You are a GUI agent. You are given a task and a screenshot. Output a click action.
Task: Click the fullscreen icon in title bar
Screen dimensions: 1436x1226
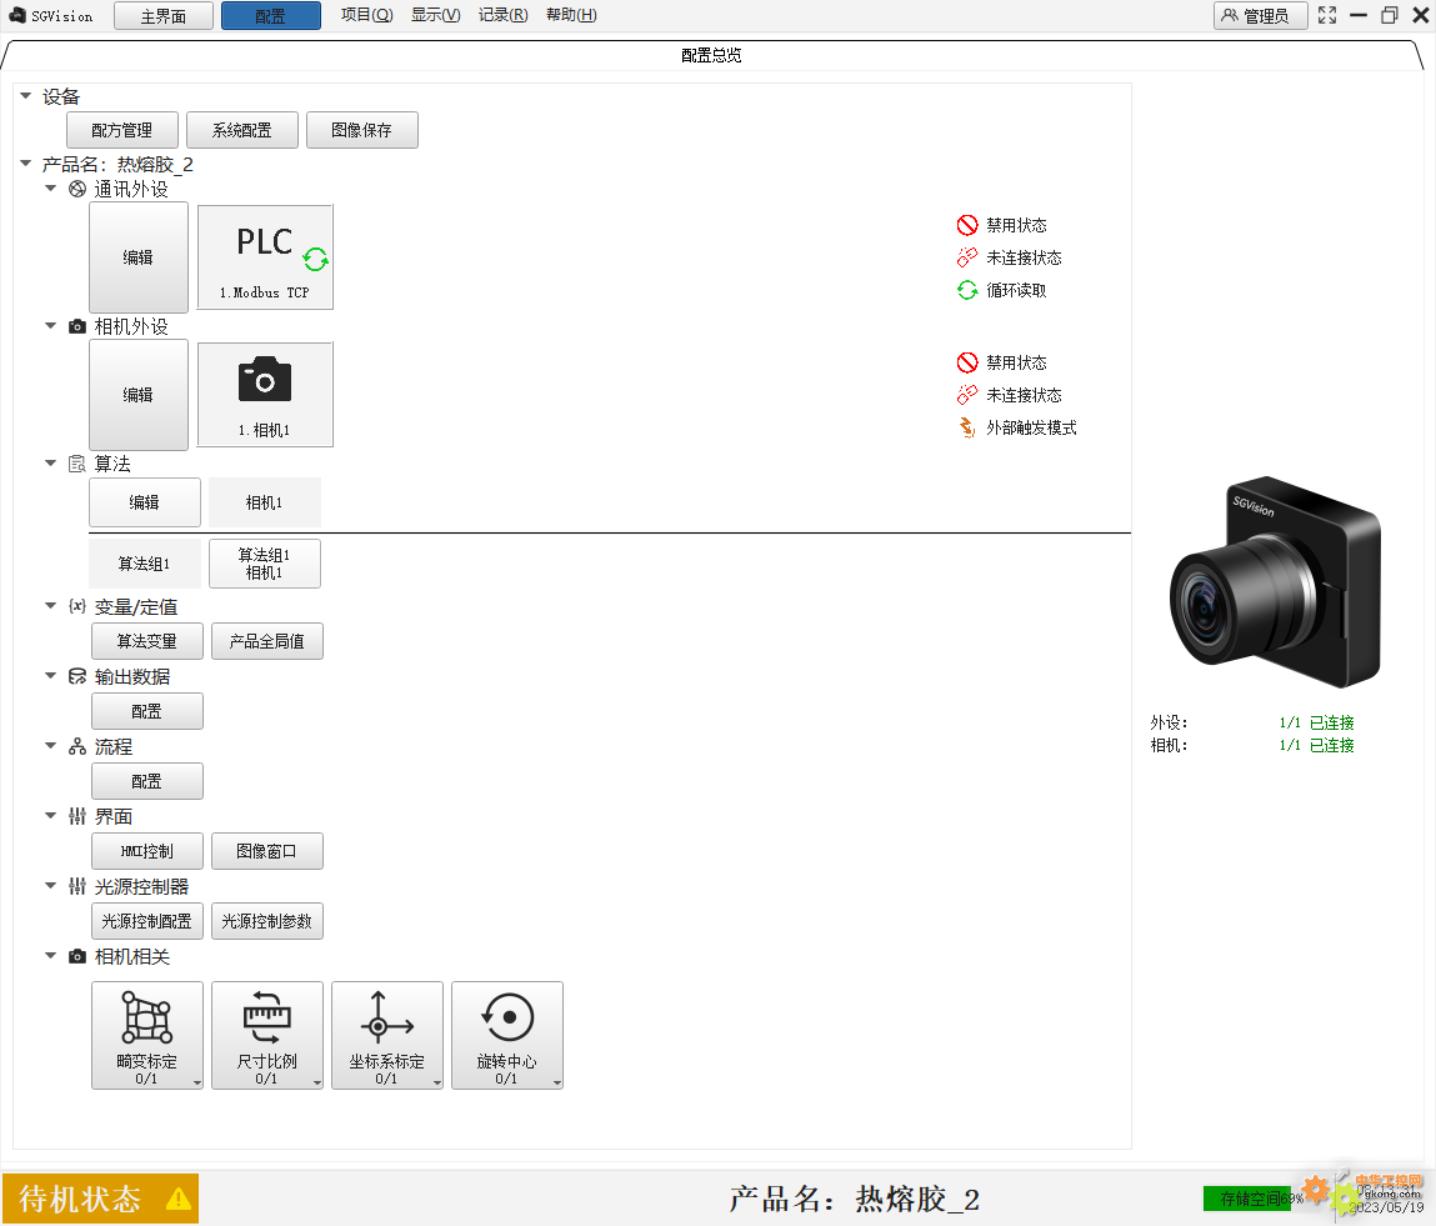[x=1327, y=15]
